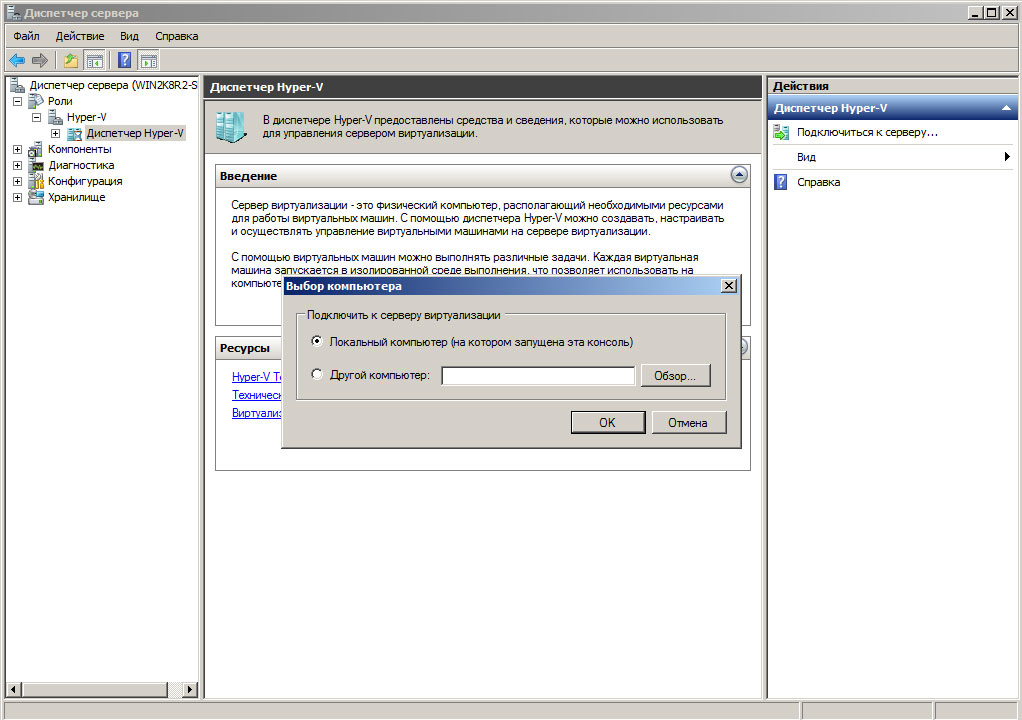Toggle the show/hide action pane icon
Screen dimensions: 1022x720
pos(149,61)
